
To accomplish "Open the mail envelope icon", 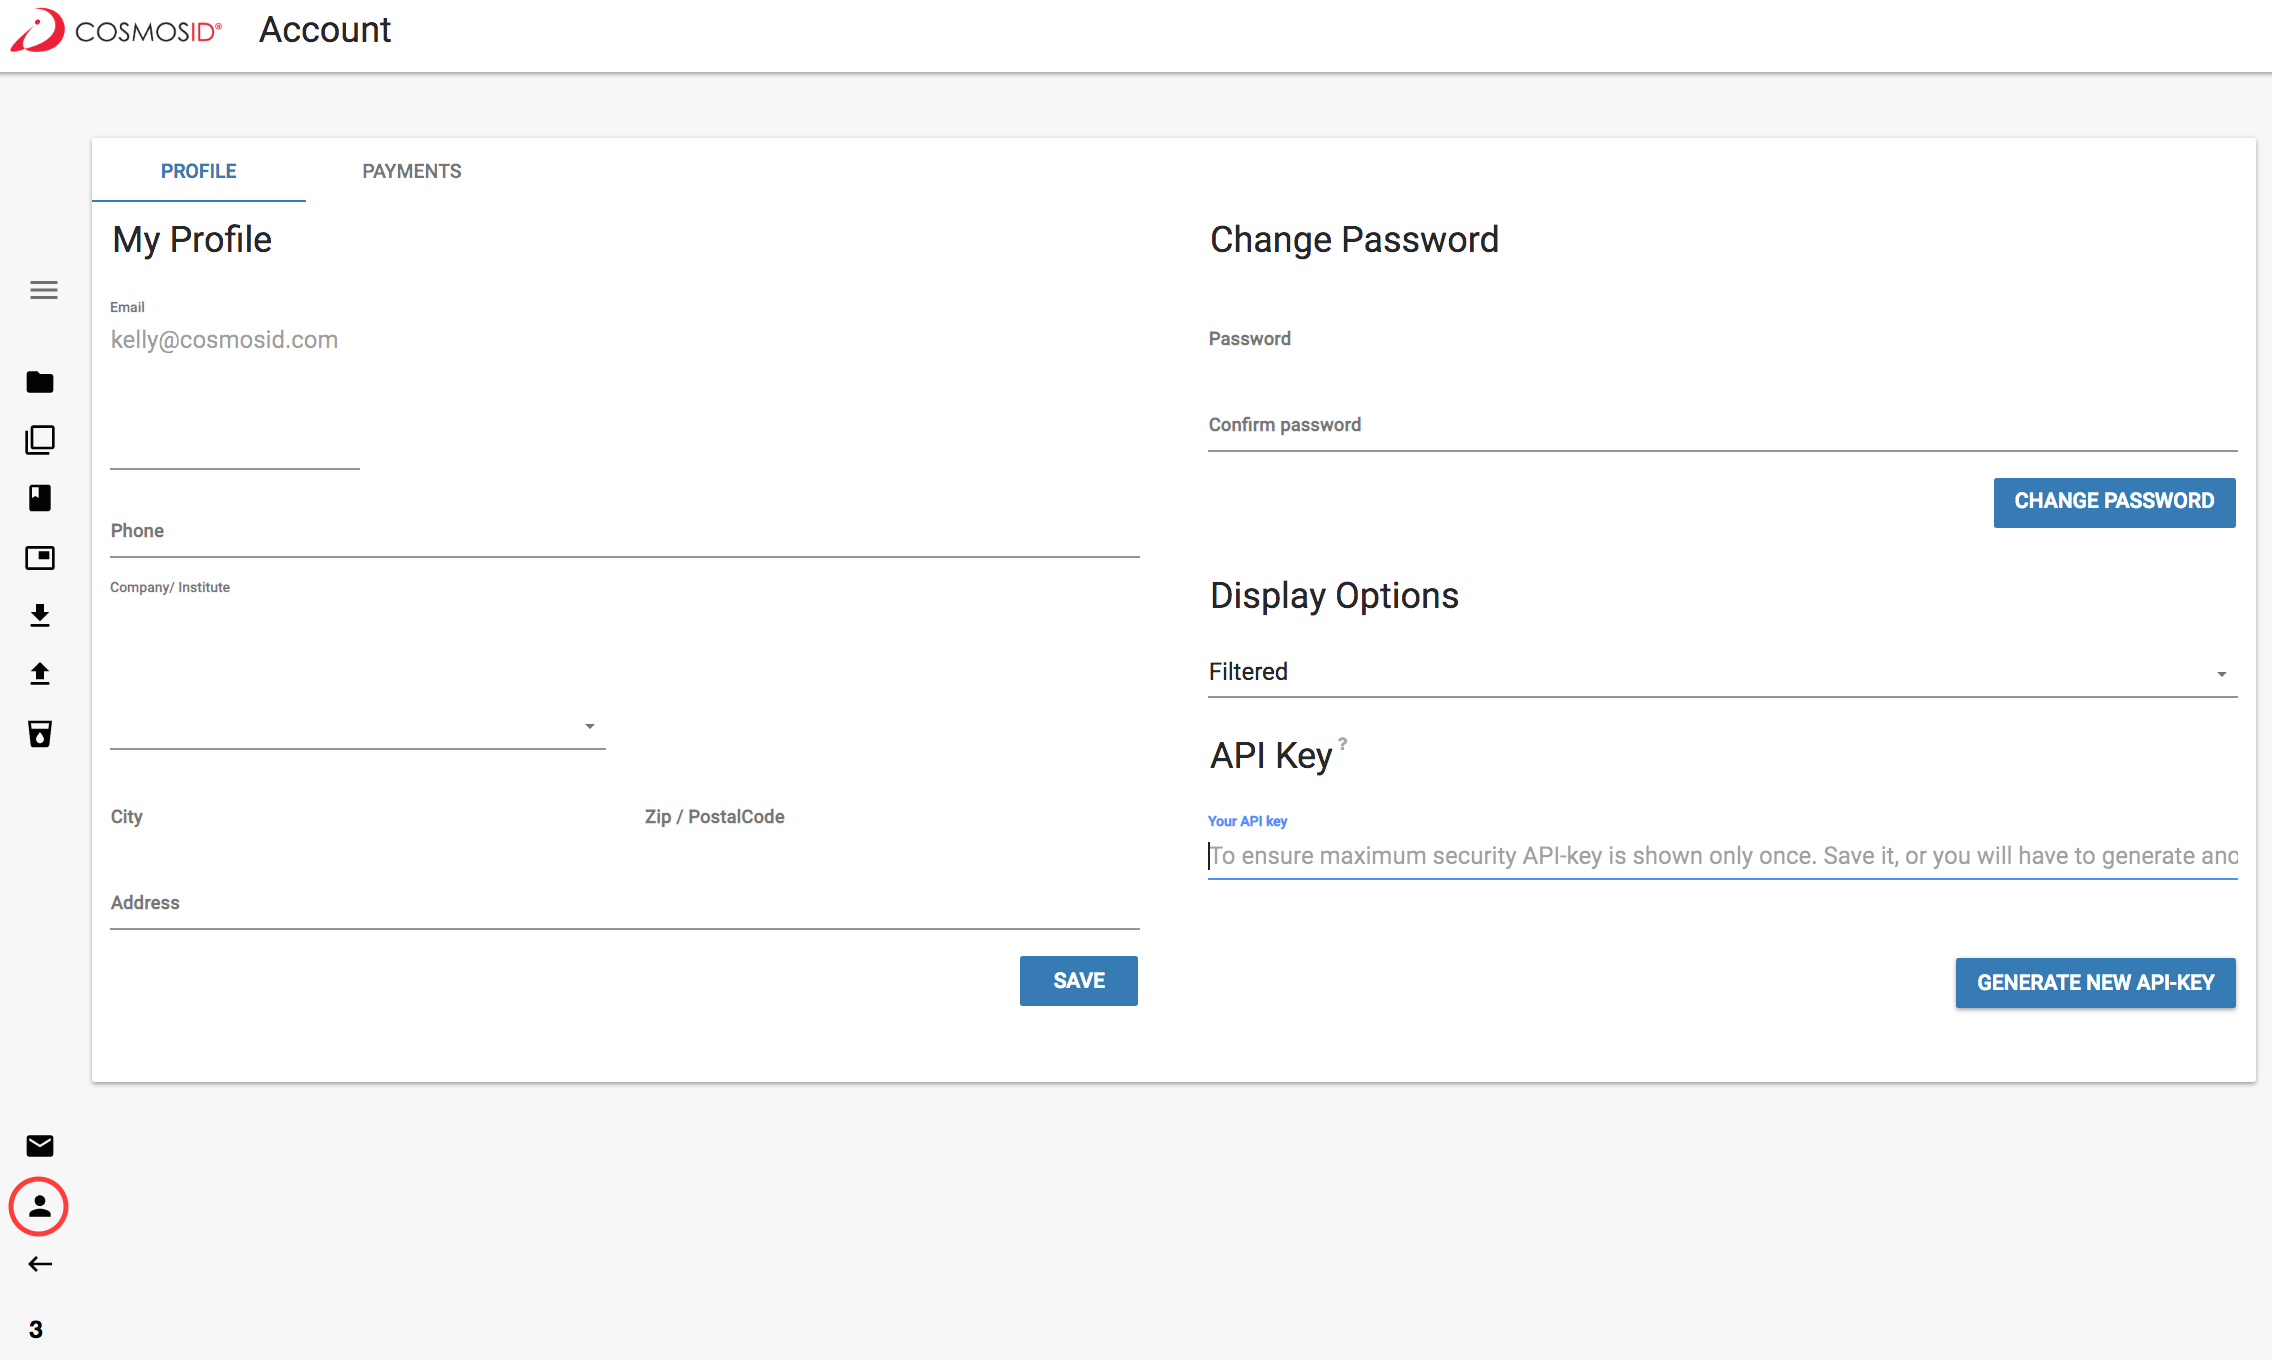I will 40,1146.
